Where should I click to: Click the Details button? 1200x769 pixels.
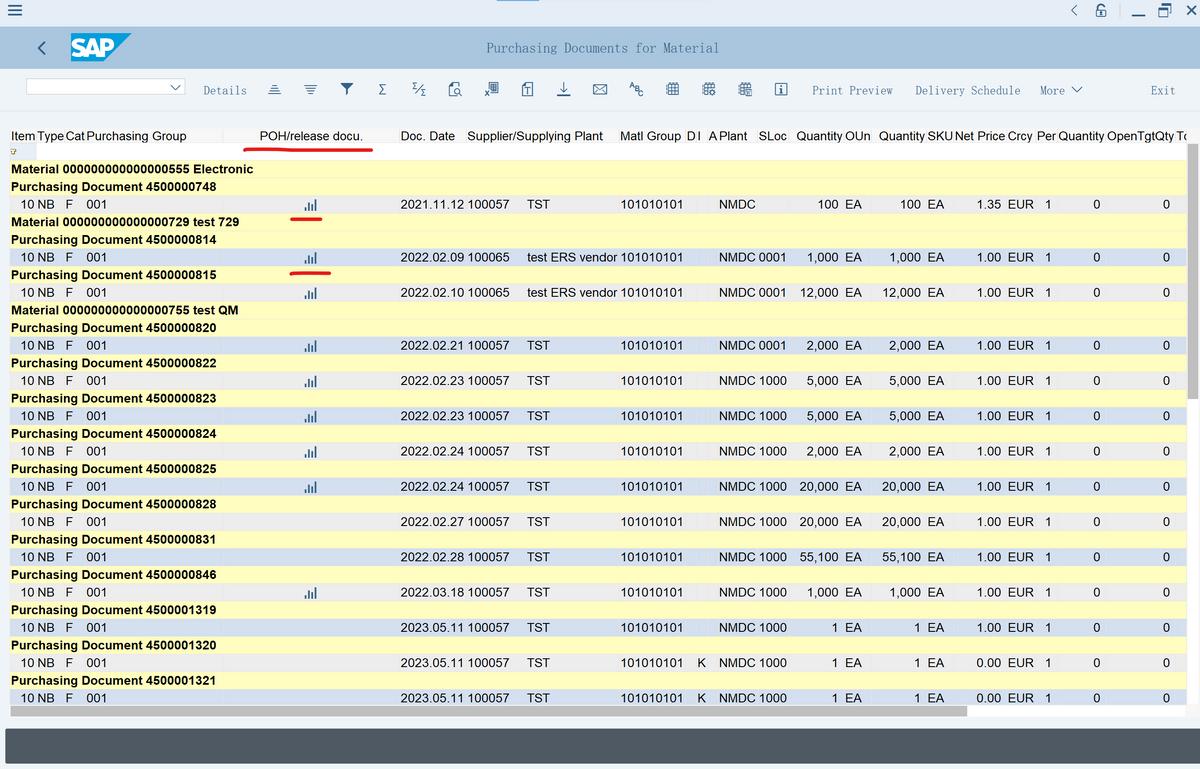(x=224, y=89)
